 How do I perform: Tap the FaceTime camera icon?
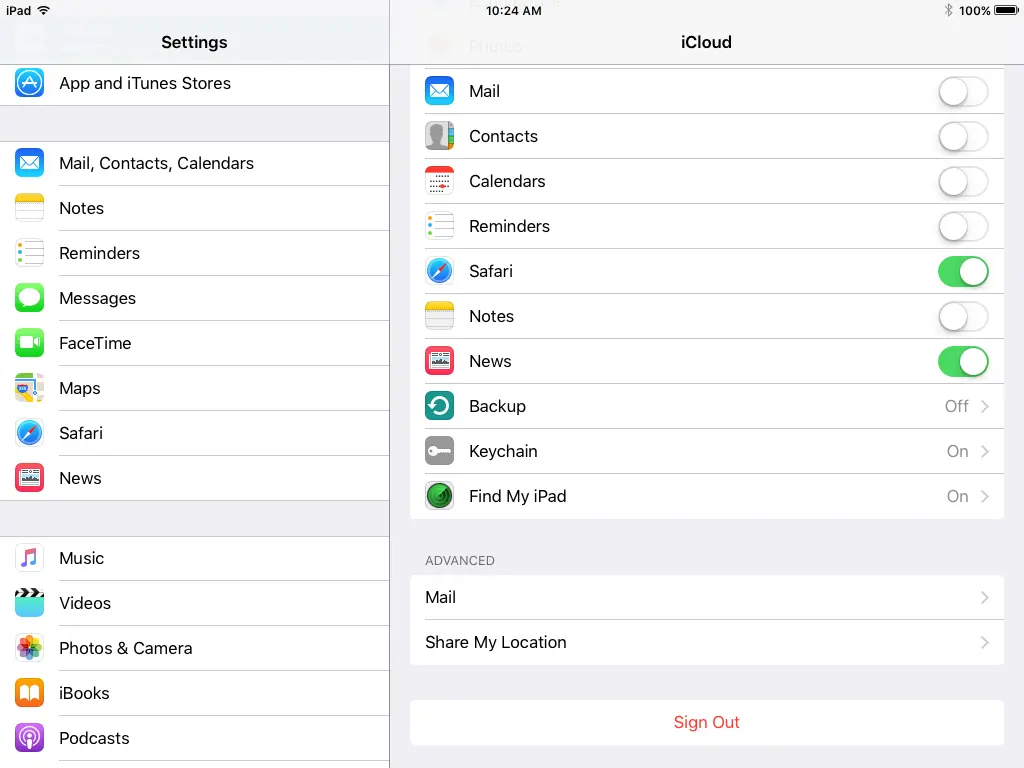(29, 343)
